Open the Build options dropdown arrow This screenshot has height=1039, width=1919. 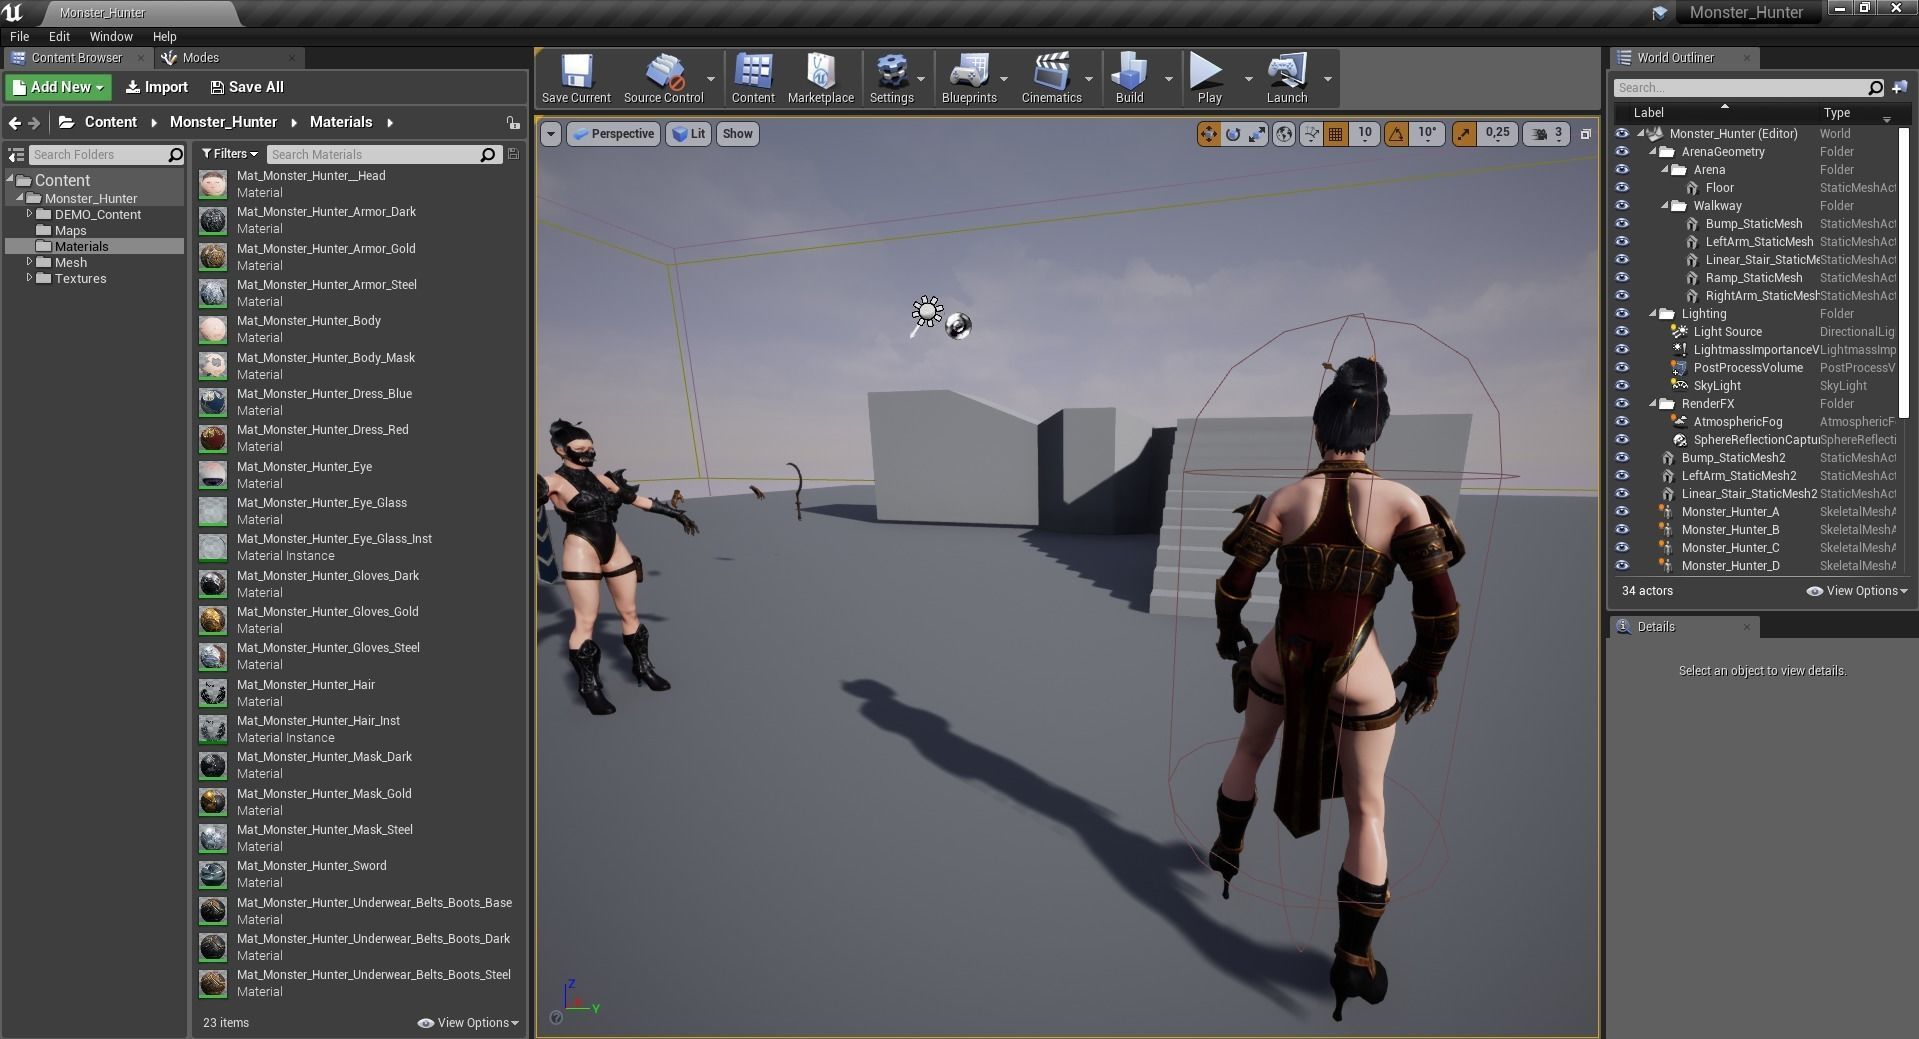click(x=1168, y=78)
